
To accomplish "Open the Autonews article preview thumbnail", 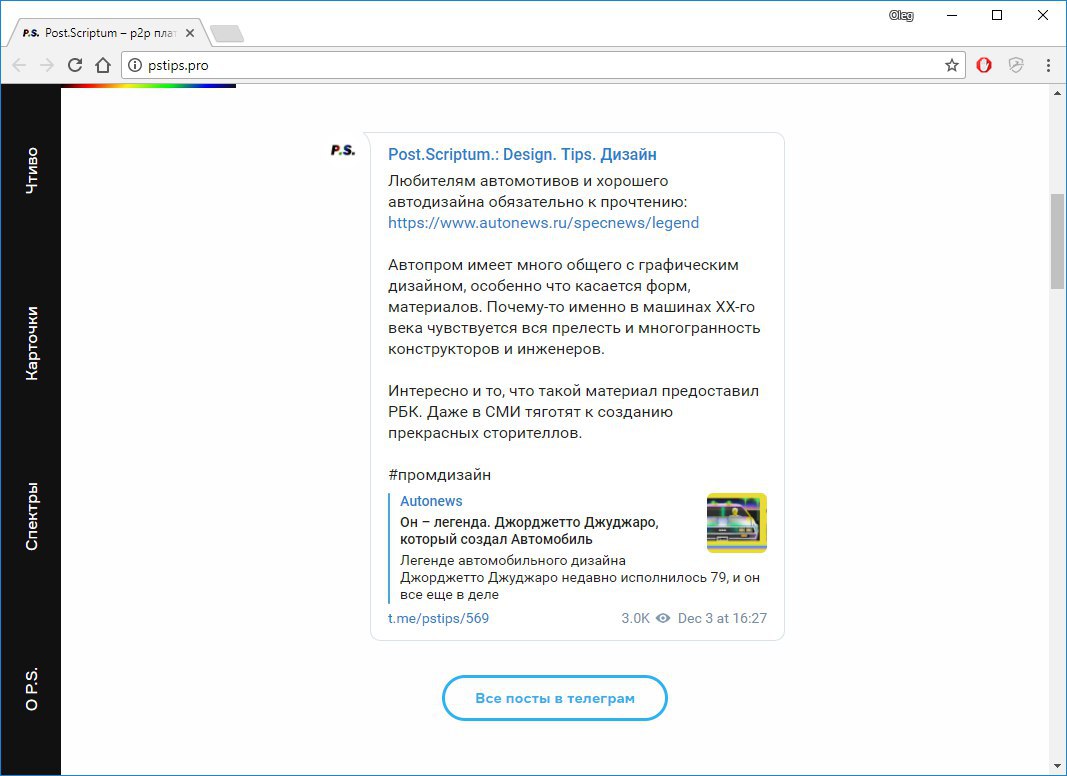I will click(x=737, y=523).
